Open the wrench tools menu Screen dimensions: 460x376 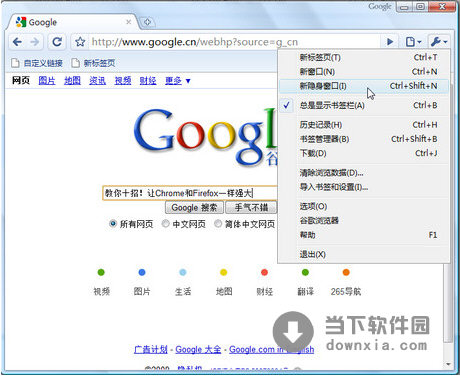[438, 42]
